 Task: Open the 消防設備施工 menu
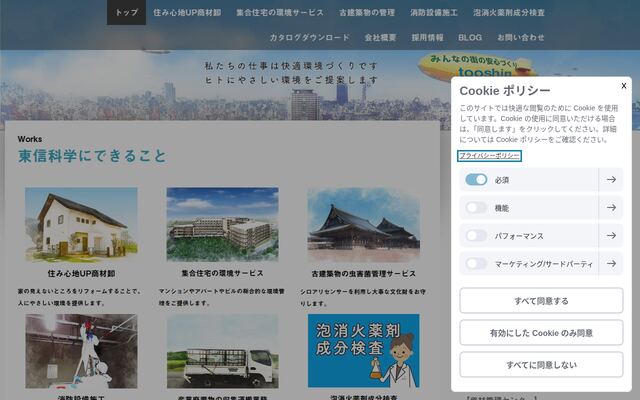434,13
